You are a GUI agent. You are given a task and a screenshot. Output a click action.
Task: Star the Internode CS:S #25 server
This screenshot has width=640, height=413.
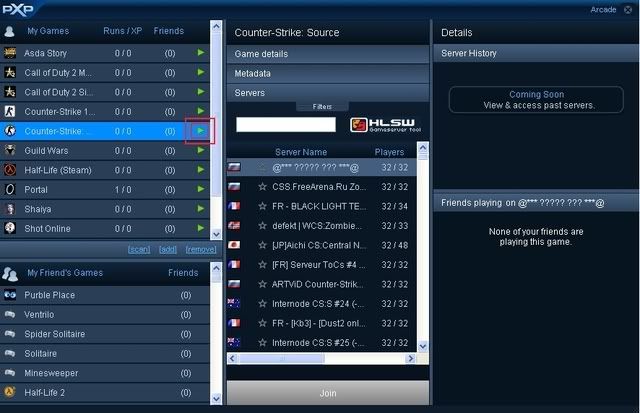pyautogui.click(x=262, y=343)
